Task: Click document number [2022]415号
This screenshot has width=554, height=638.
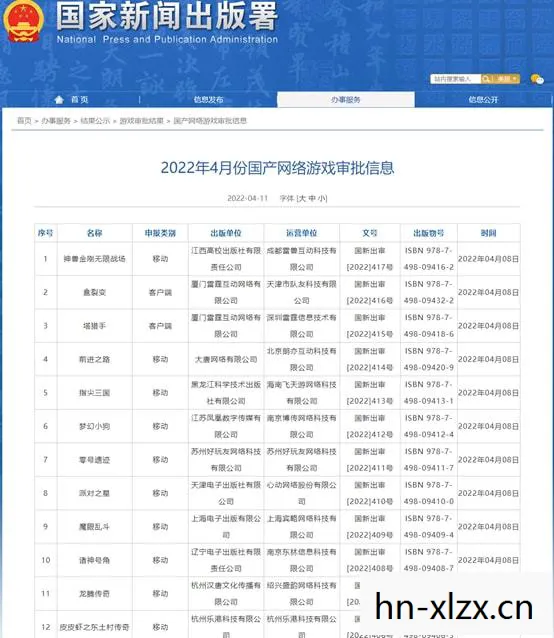Action: [370, 334]
